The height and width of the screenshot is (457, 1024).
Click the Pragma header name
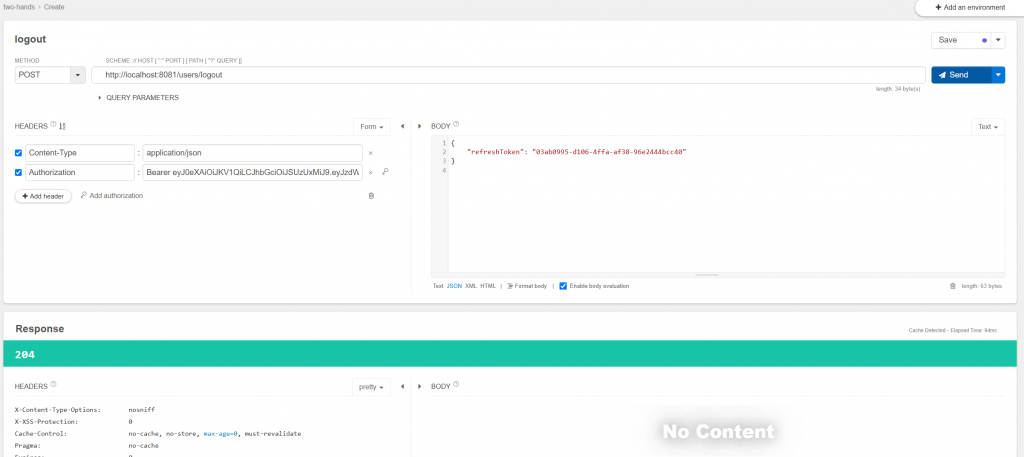point(26,445)
